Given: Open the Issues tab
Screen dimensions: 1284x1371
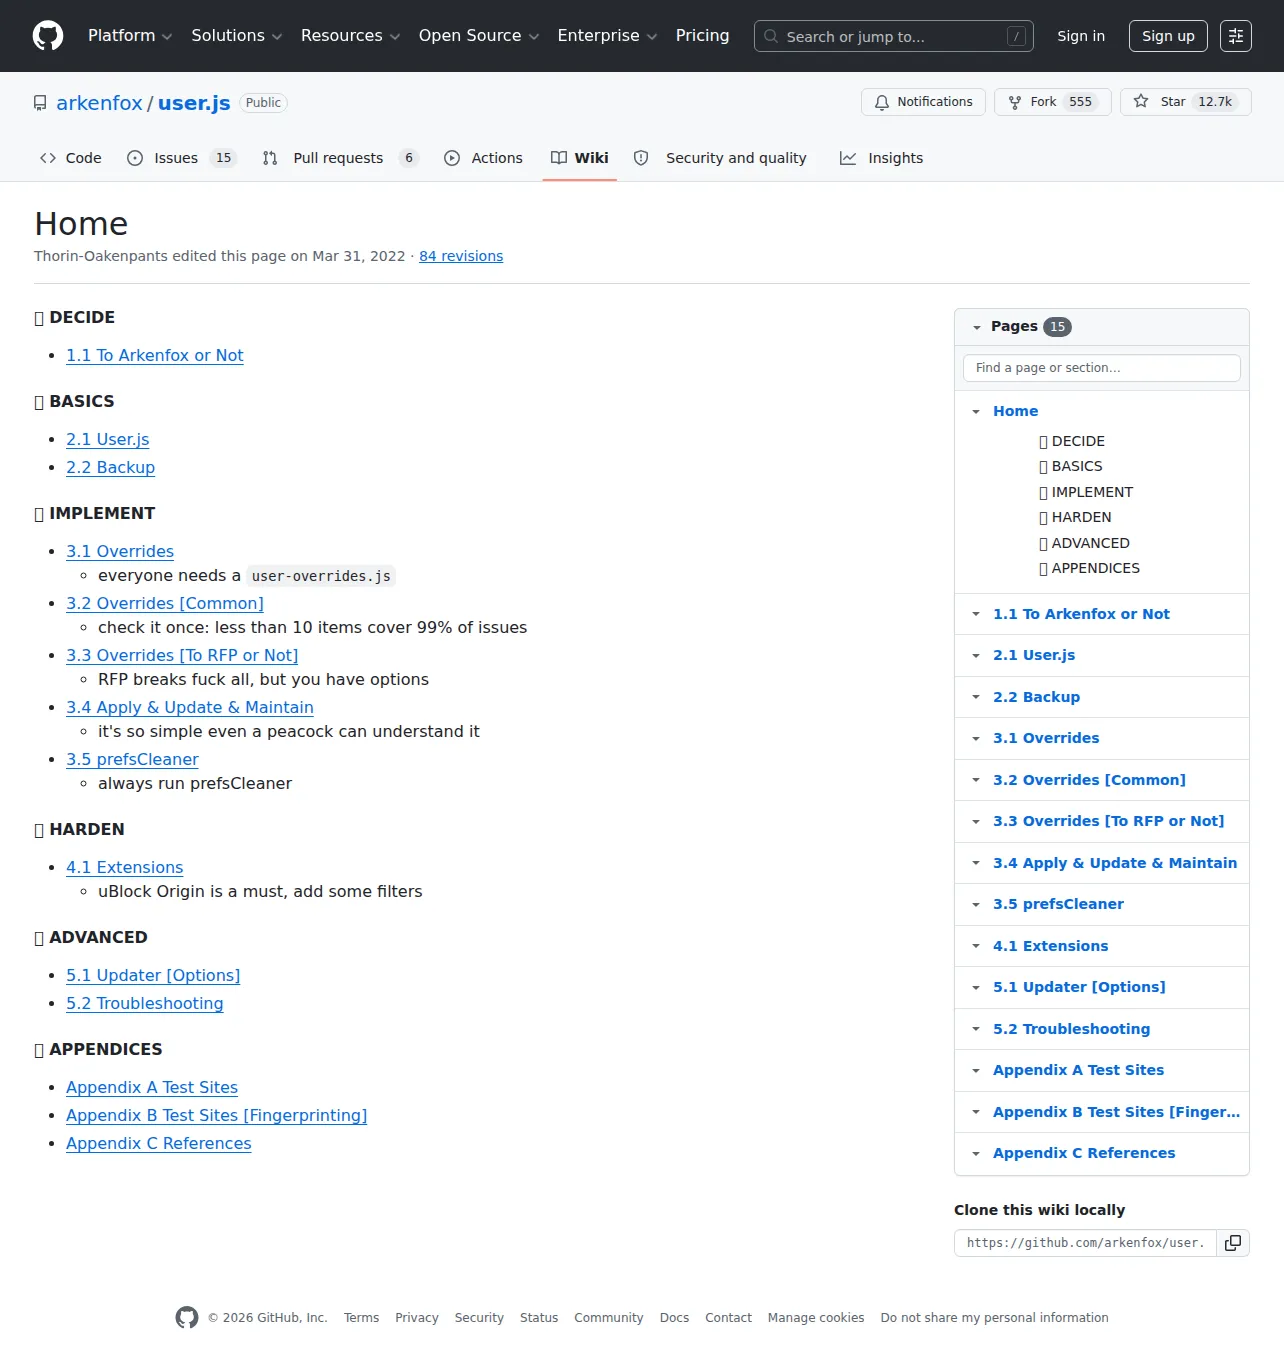Looking at the screenshot, I should coord(181,158).
